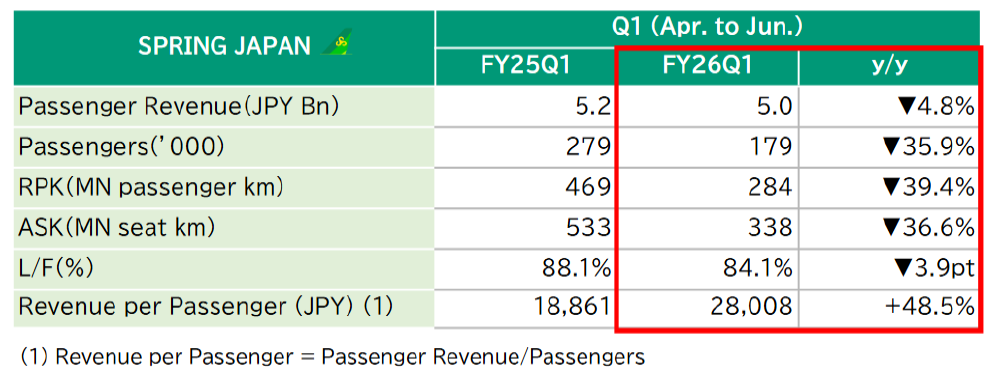Select the Passenger Revenue(JPY Bn) row label
The image size is (1000, 385).
coord(179,106)
